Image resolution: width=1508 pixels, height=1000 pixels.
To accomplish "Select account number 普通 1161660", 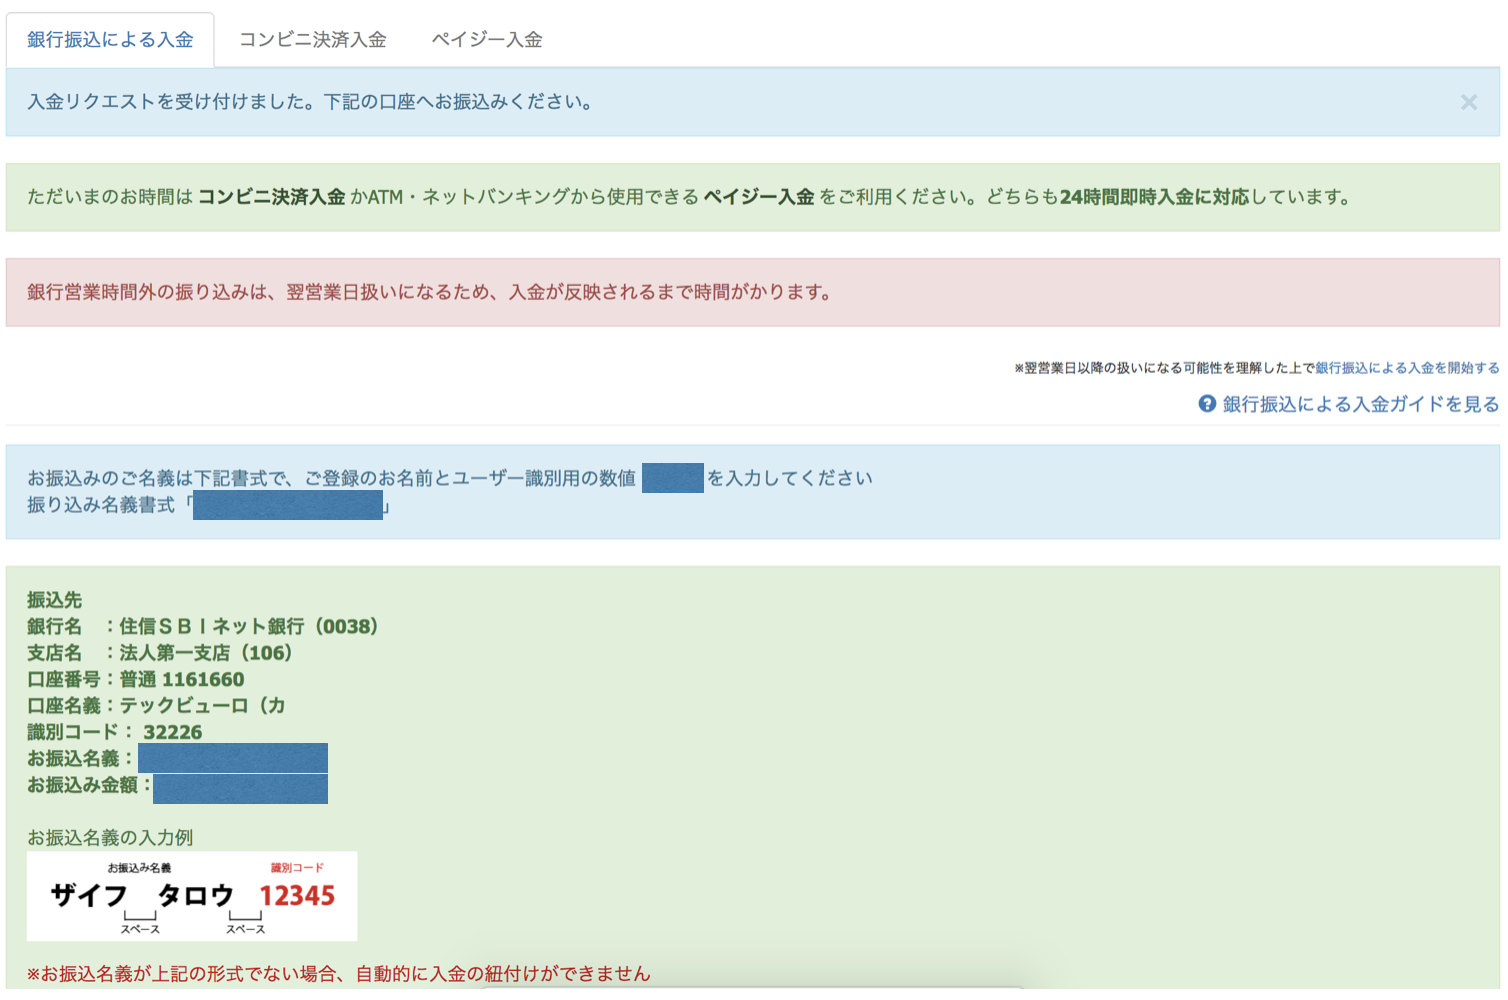I will (x=182, y=680).
